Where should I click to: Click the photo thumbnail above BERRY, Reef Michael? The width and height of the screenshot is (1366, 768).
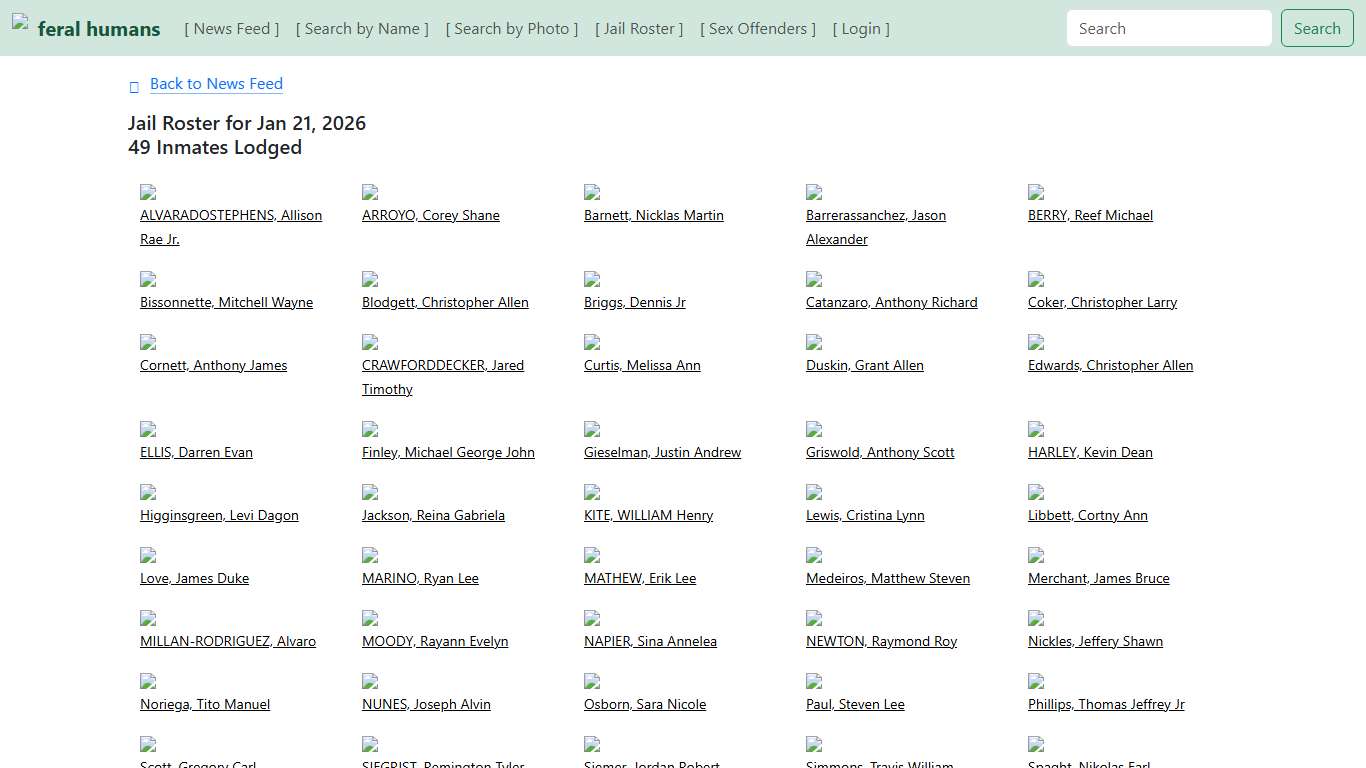[x=1036, y=192]
